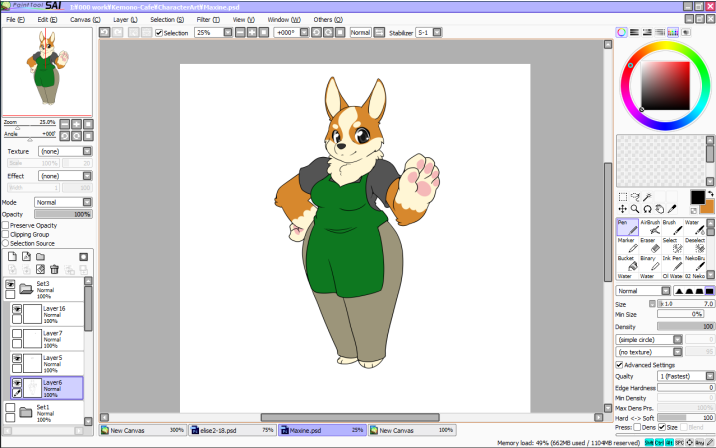Click the horizontal canvas scrollbar
Image resolution: width=716 pixels, height=448 pixels.
[350, 417]
